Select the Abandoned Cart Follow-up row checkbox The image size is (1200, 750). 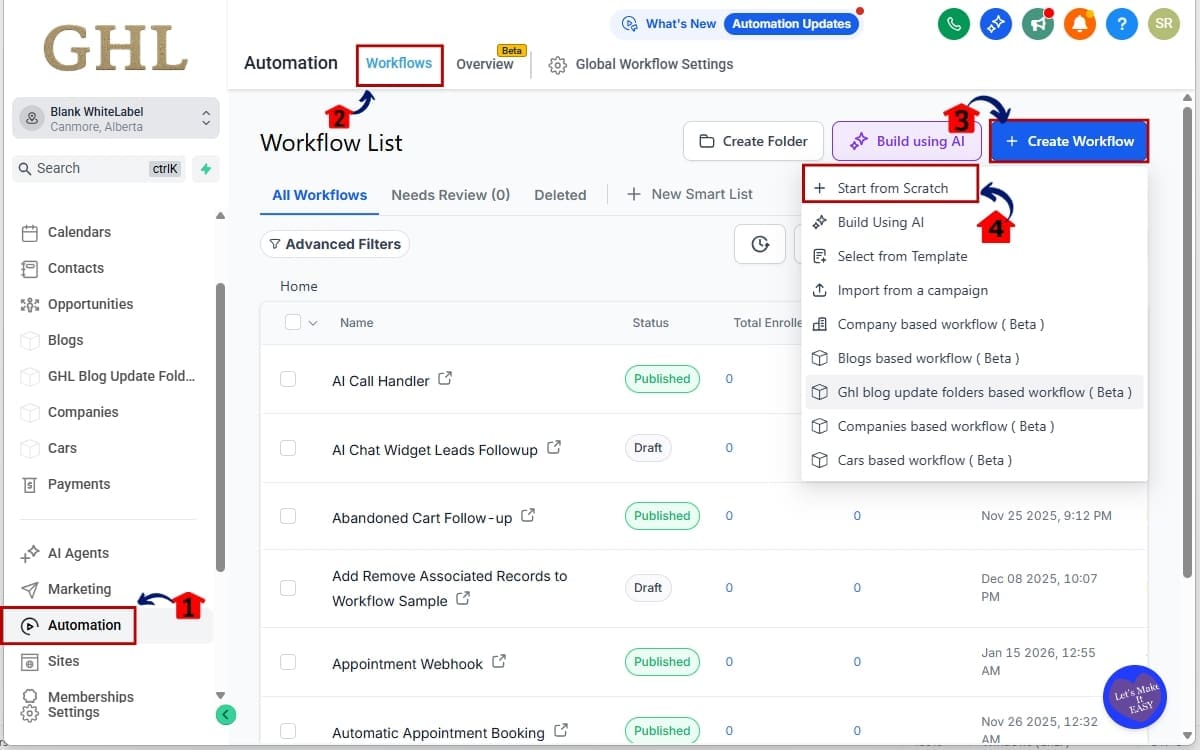pyautogui.click(x=288, y=516)
